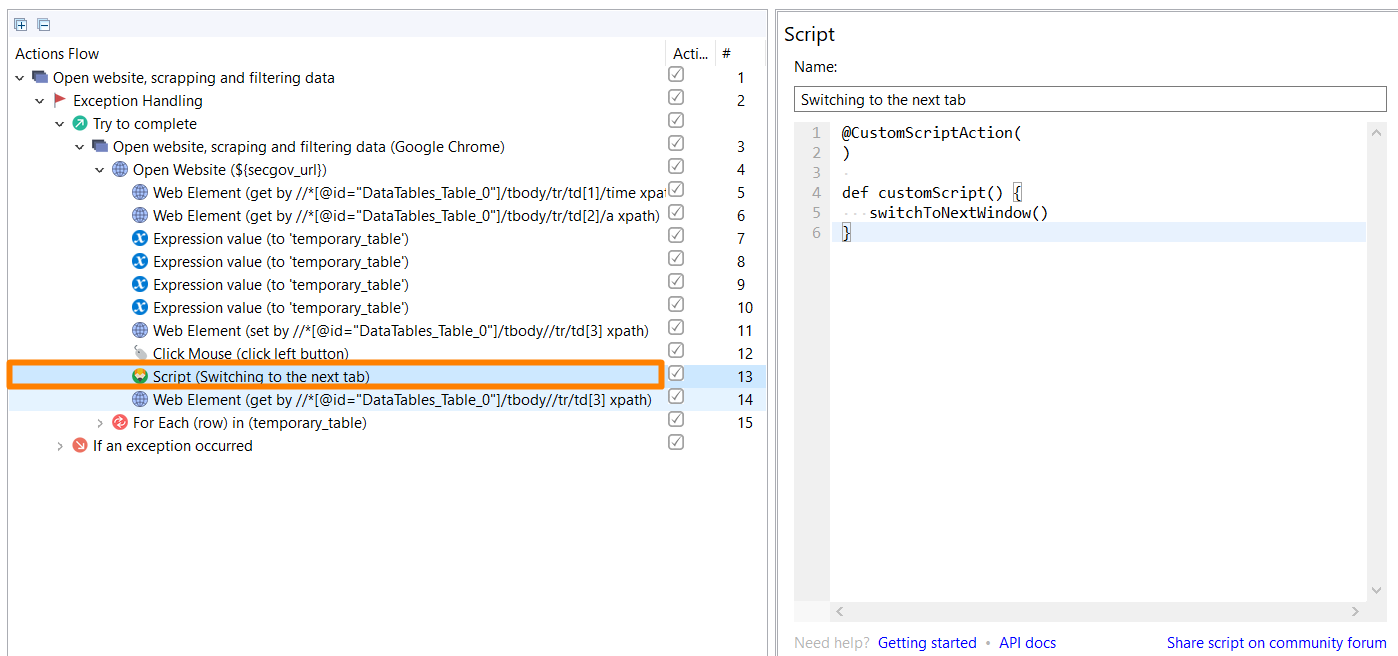This screenshot has width=1398, height=656.
Task: Click the expand all icon above Actions Flow
Action: [20, 25]
